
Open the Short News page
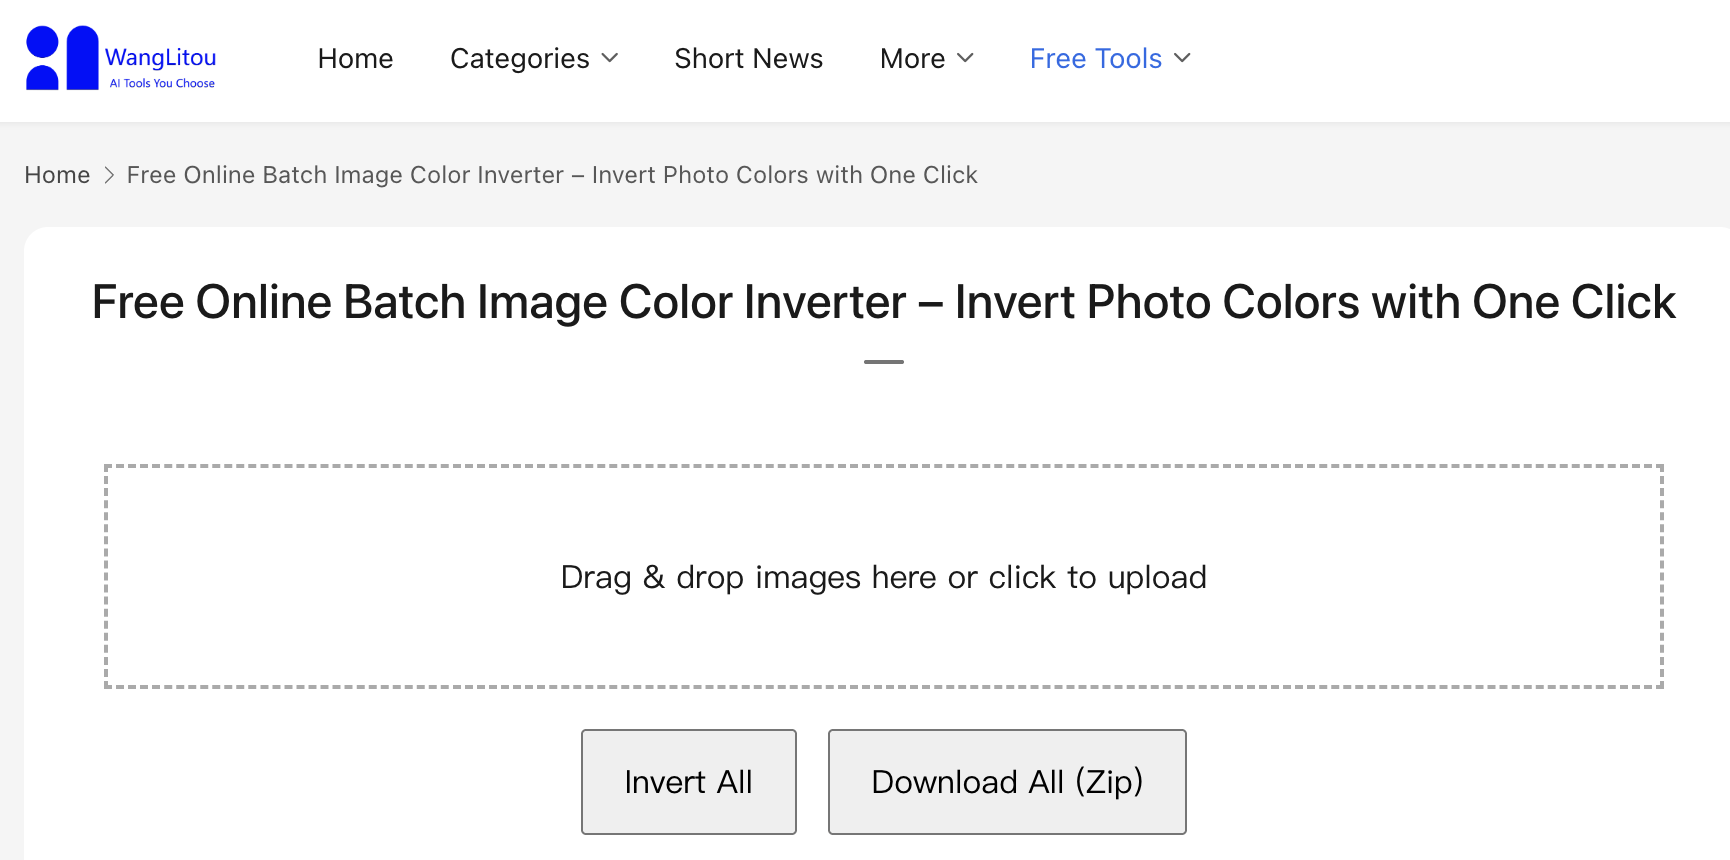[x=748, y=59]
